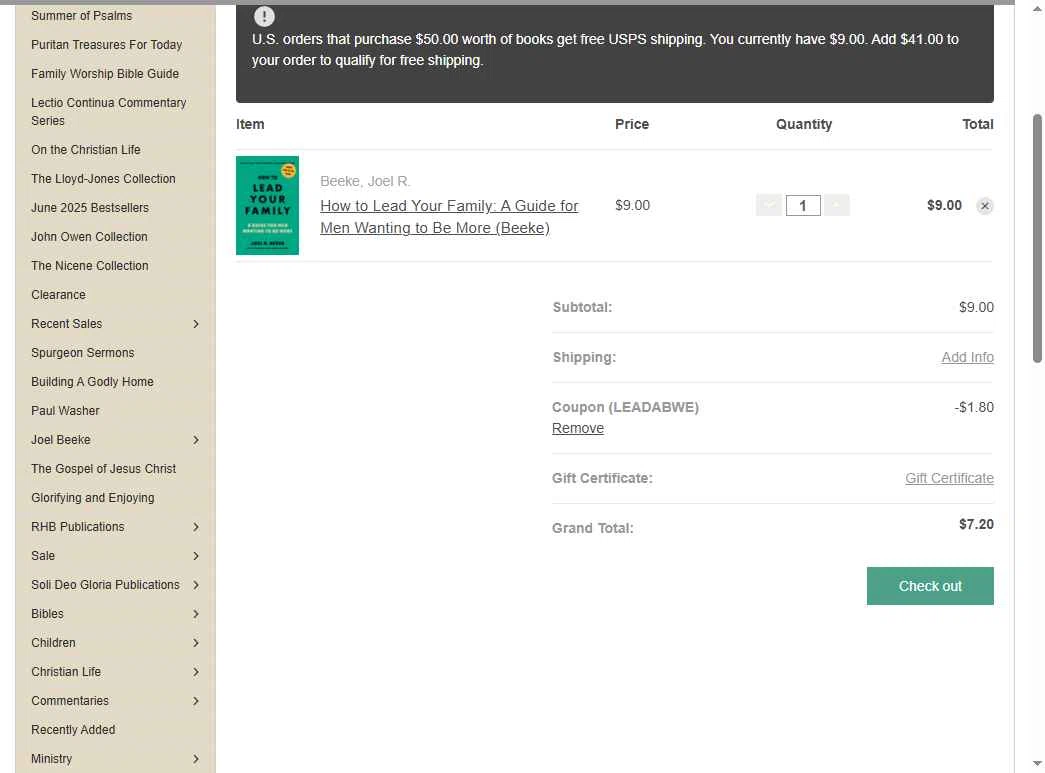Open Soli Deo Gloria Publications link

click(x=105, y=584)
